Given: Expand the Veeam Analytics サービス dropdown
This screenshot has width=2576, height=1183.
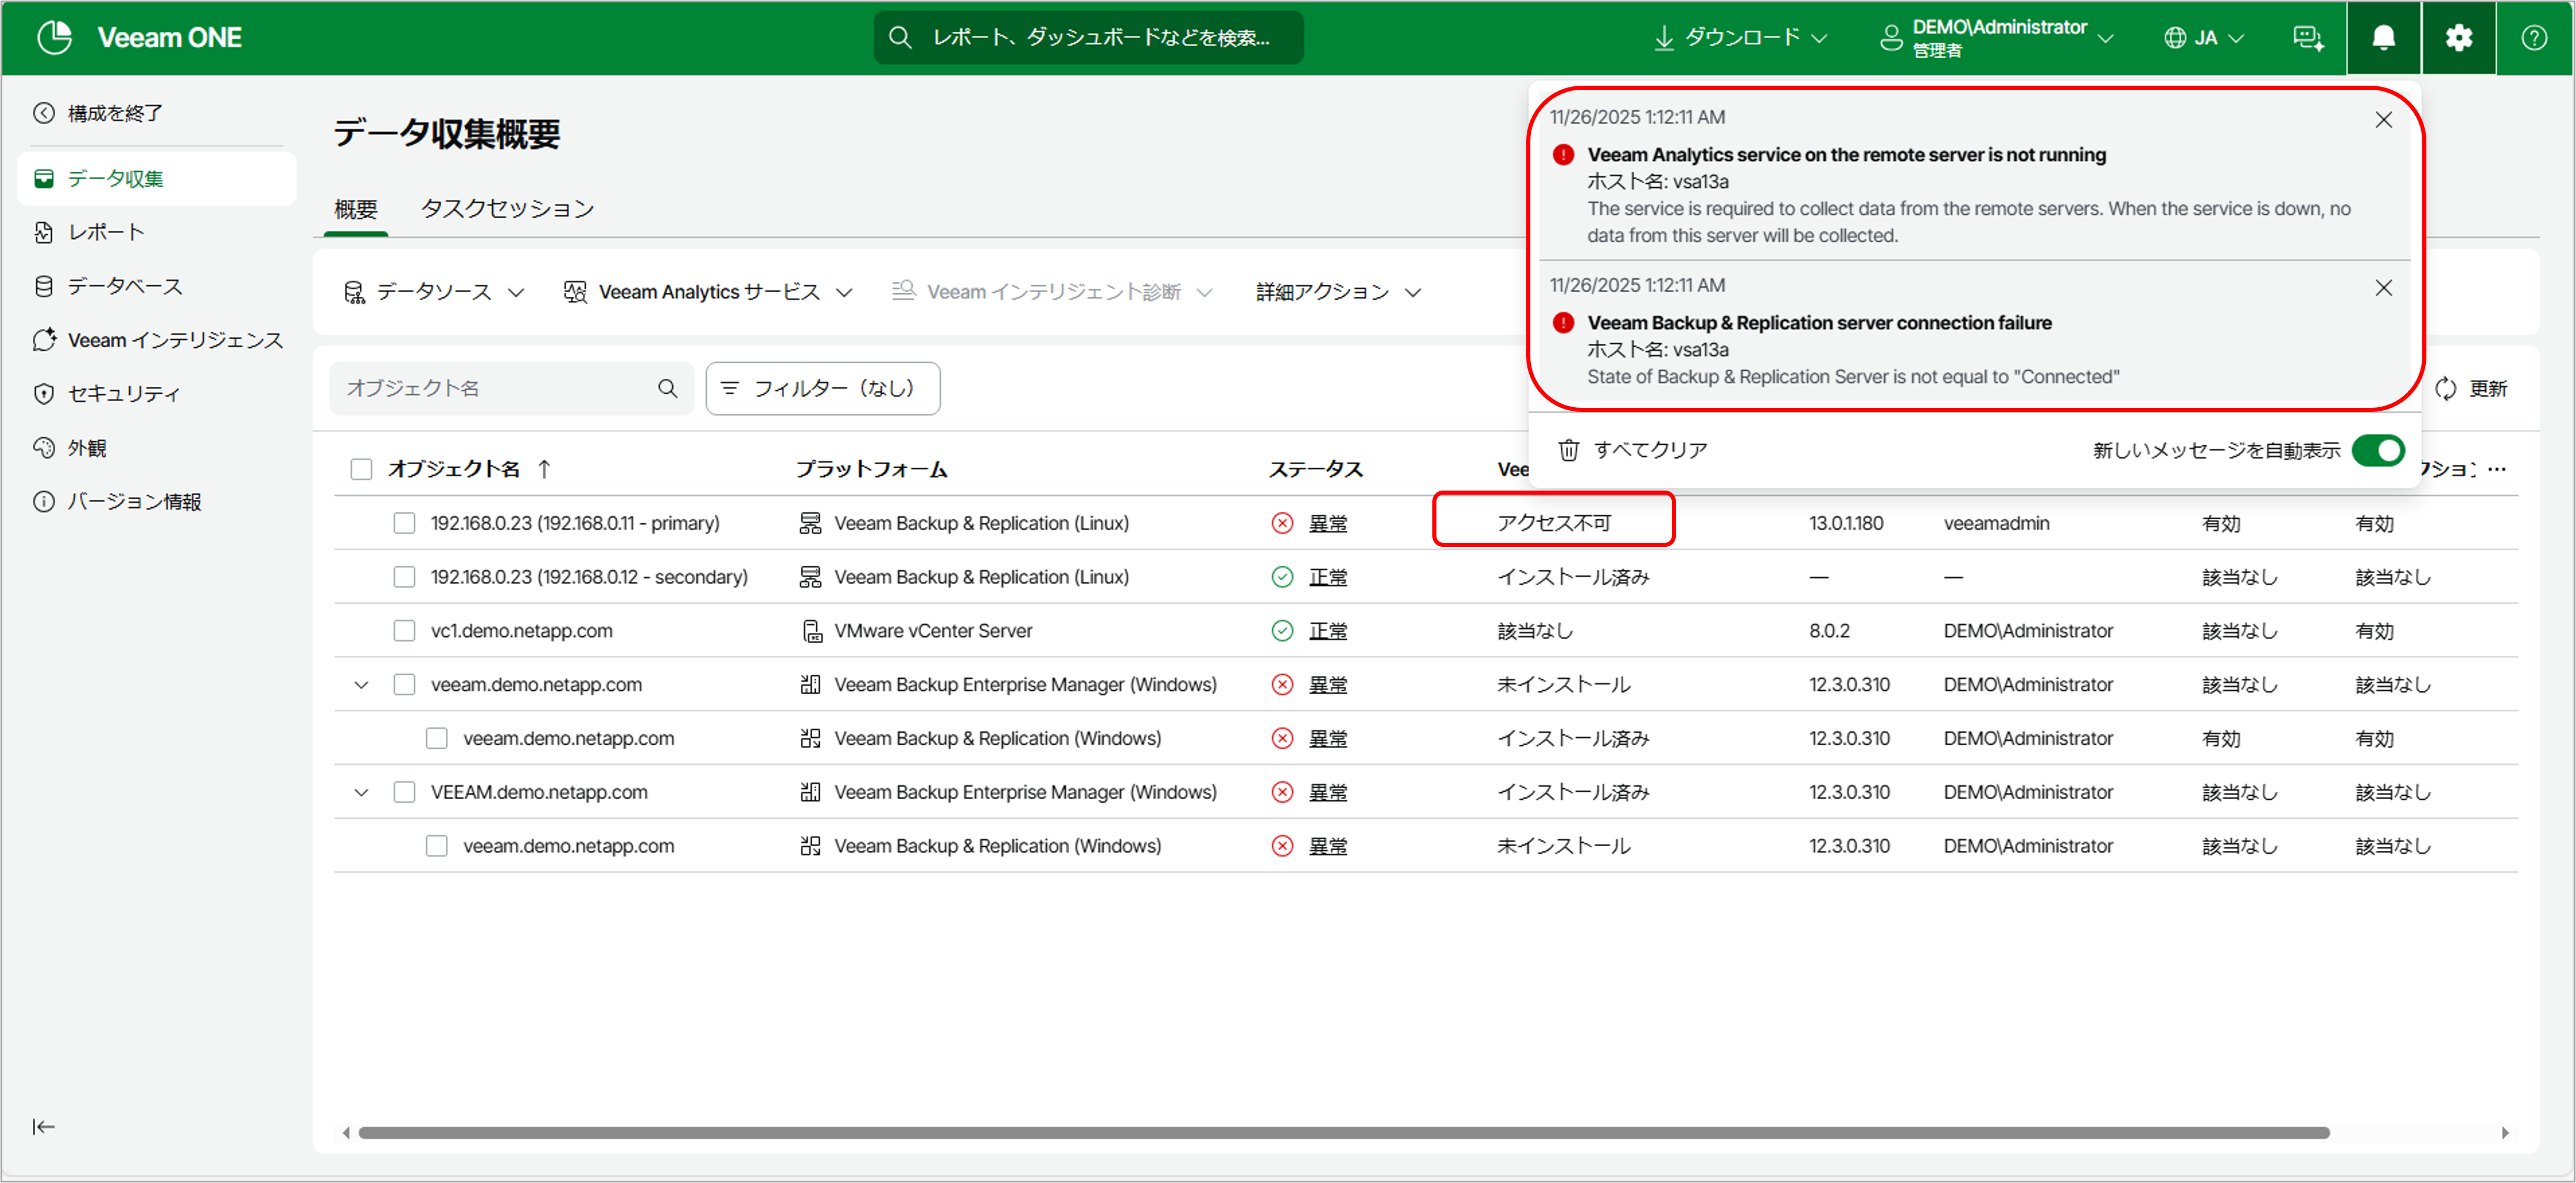Looking at the screenshot, I should tap(708, 292).
